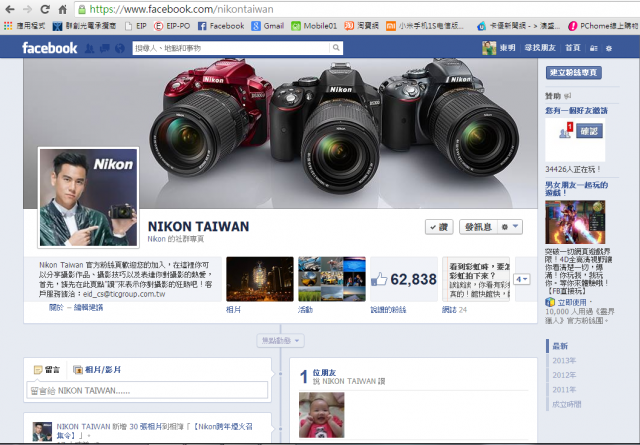Click the 62,838 likes tile

pyautogui.click(x=404, y=279)
